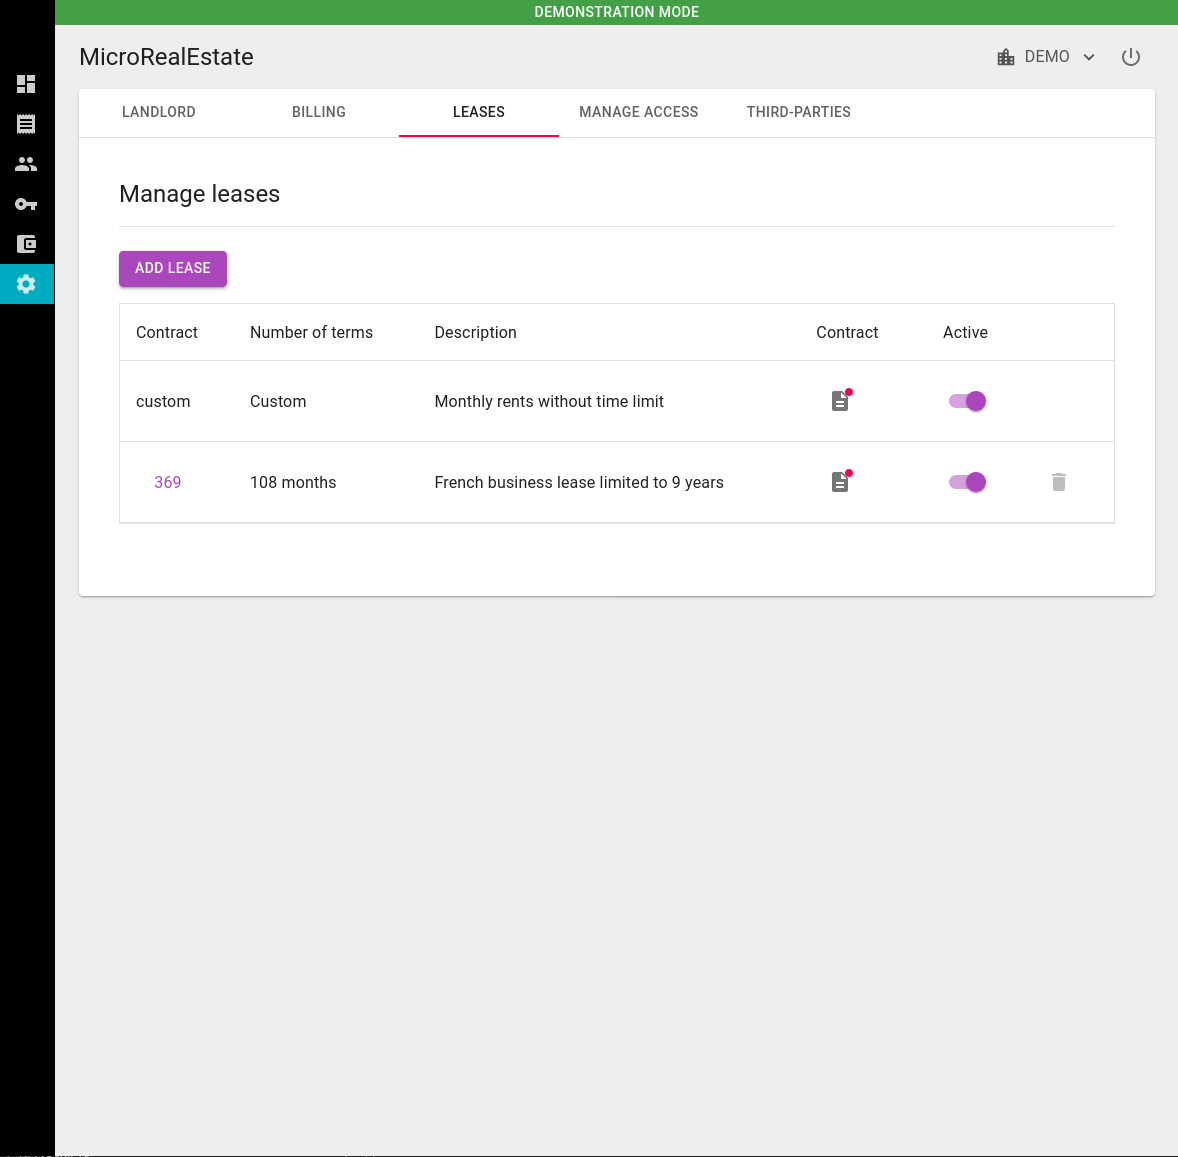This screenshot has height=1157, width=1178.
Task: Toggle Active switch for custom lease
Action: coord(967,401)
